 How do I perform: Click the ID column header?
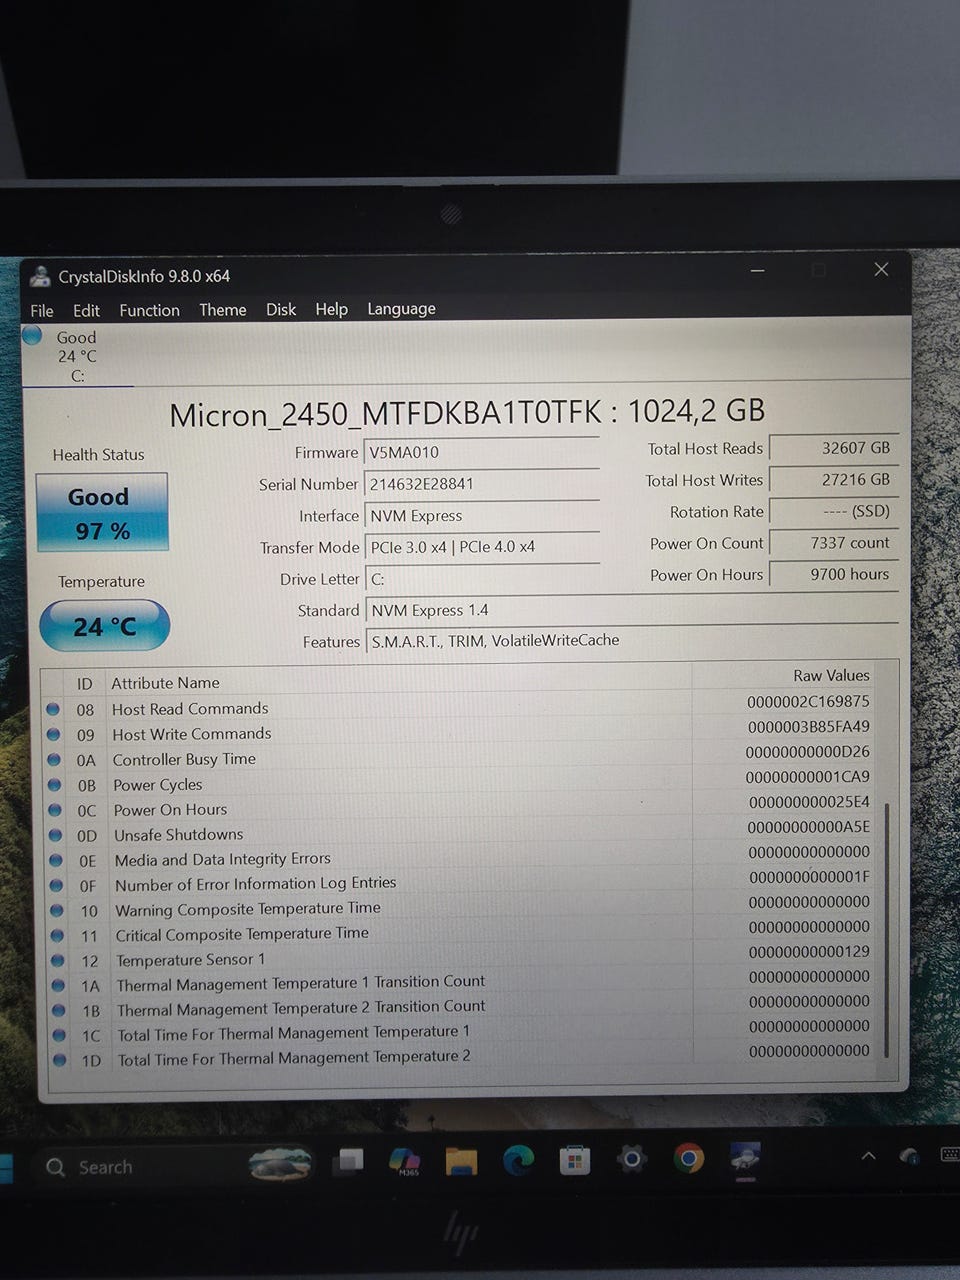click(x=84, y=684)
